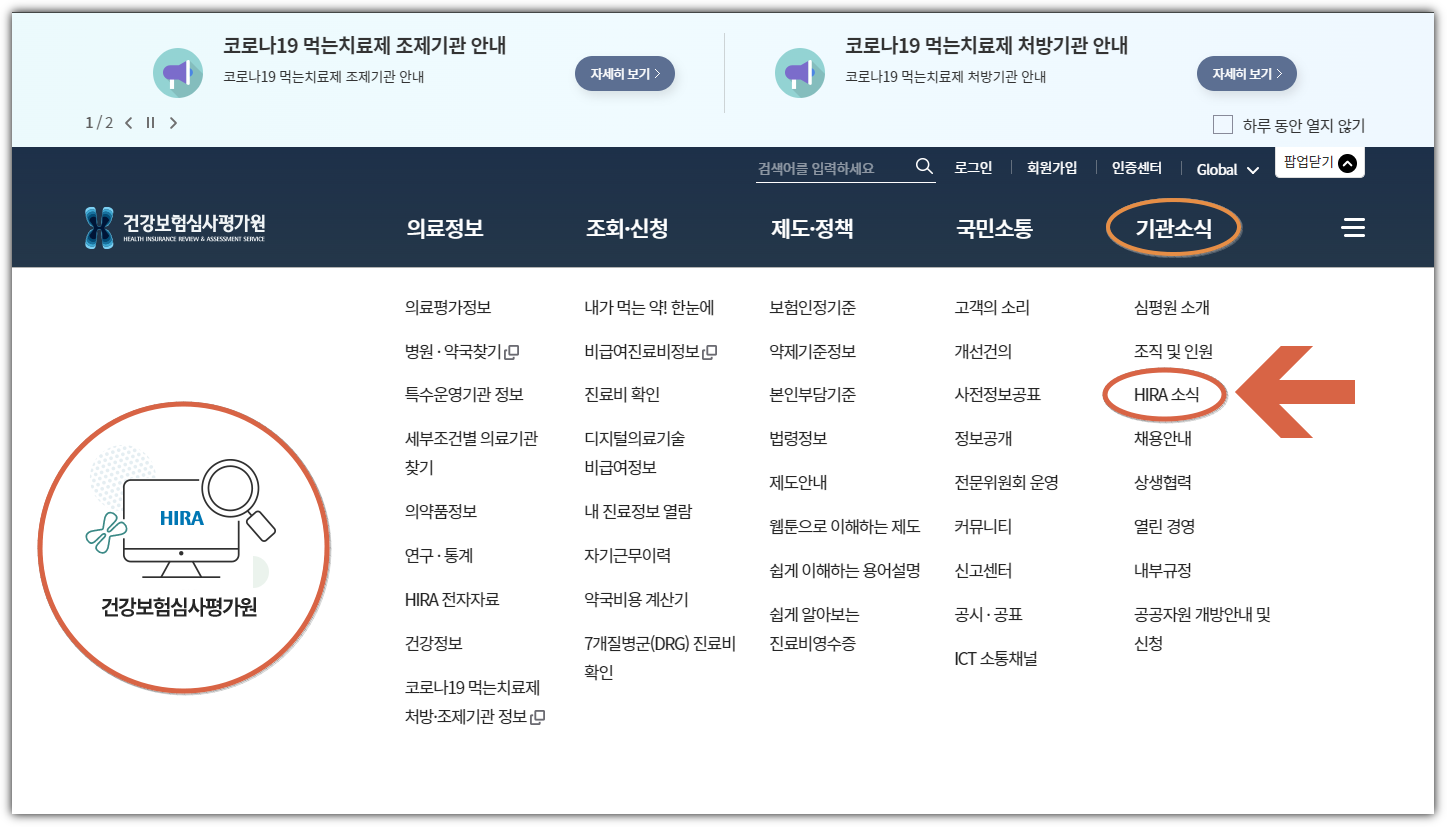Viewport: 1447px width, 827px height.
Task: Open the 기관소식 main menu
Action: click(x=1174, y=228)
